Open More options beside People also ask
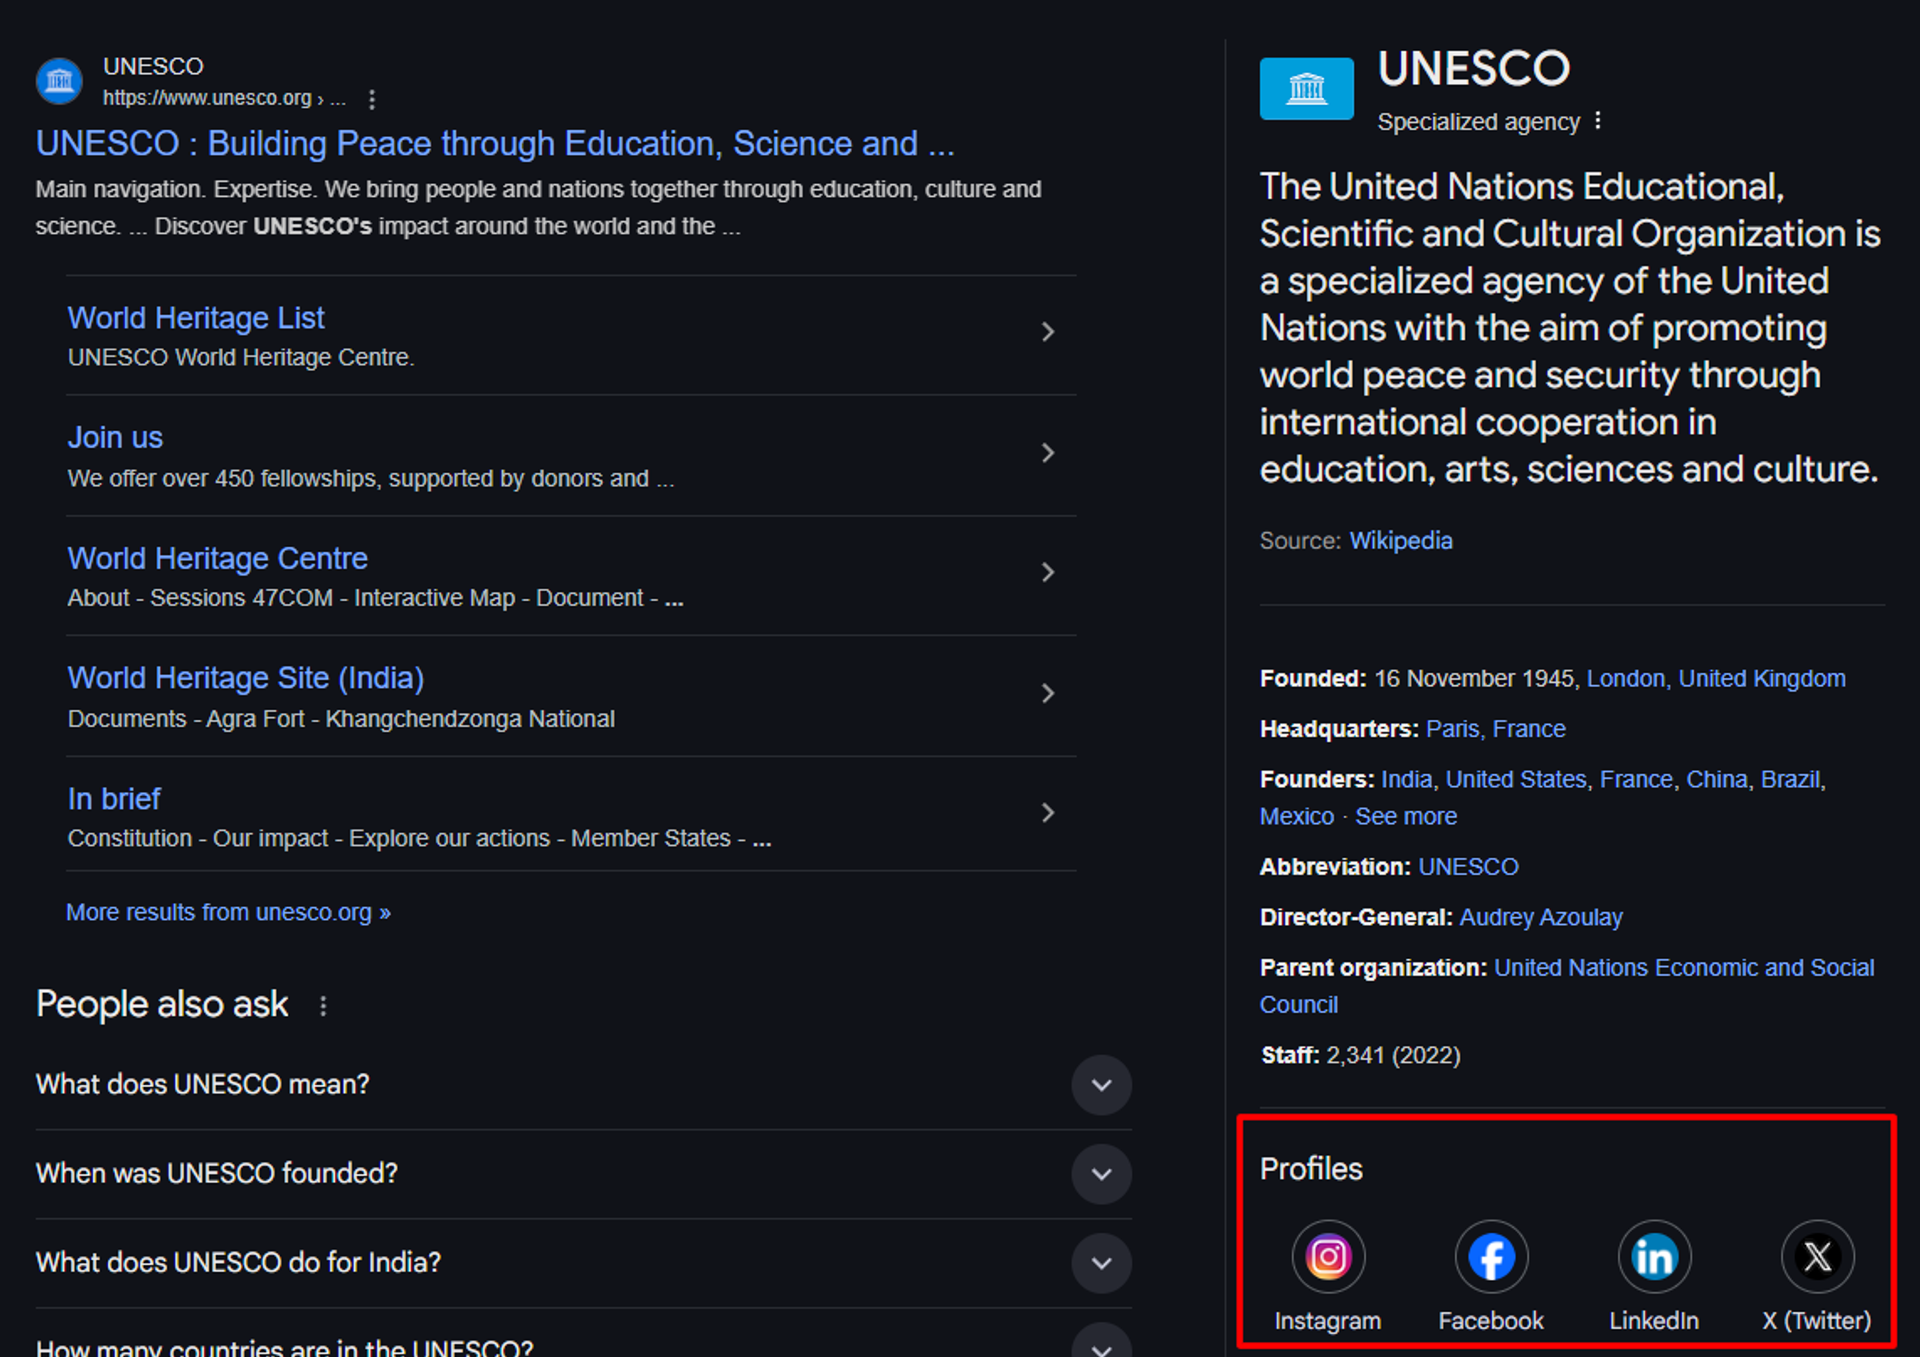Image resolution: width=1920 pixels, height=1357 pixels. coord(323,1006)
